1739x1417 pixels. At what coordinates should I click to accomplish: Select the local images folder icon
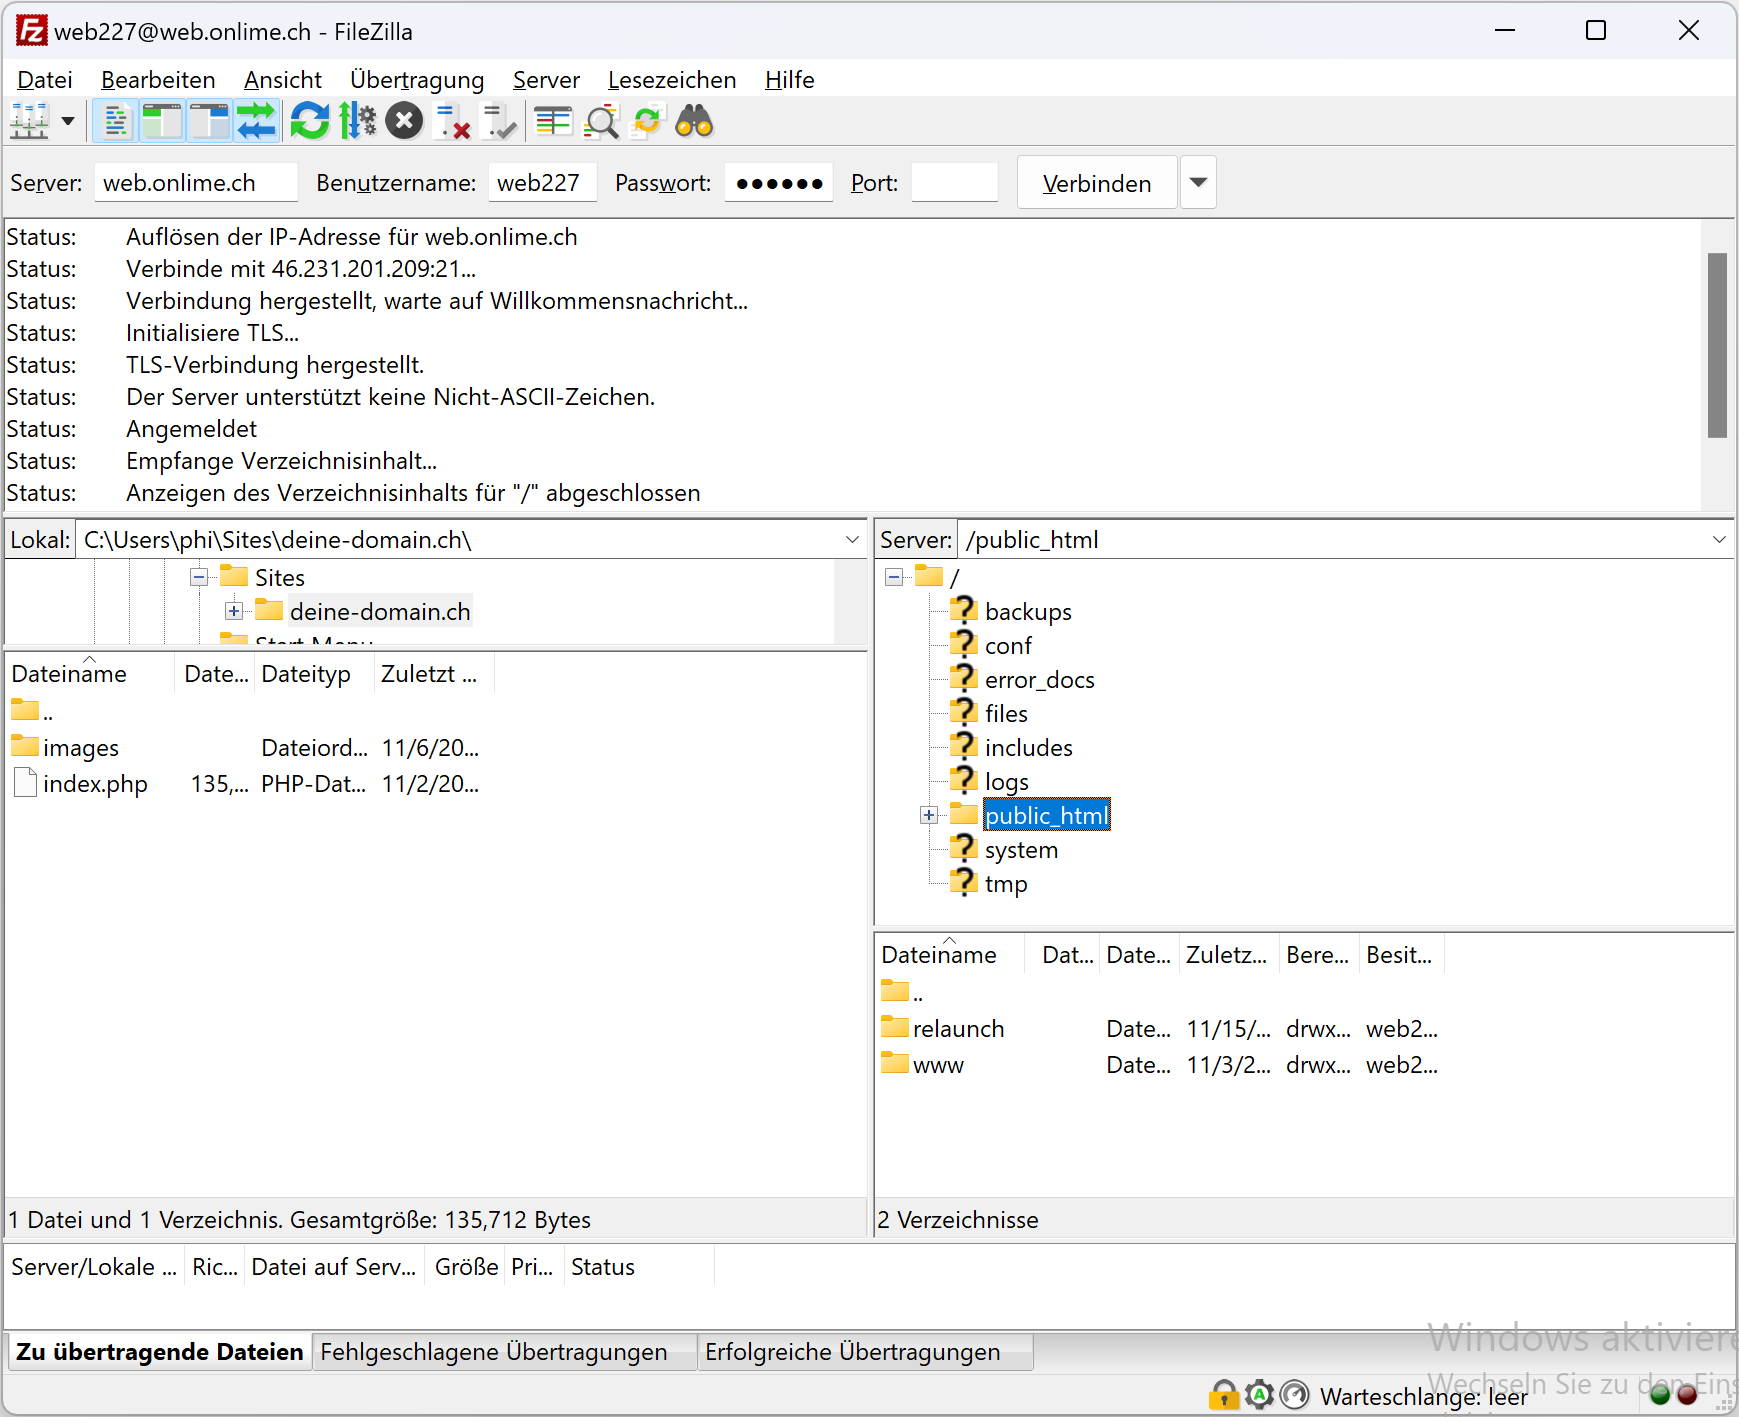[25, 746]
